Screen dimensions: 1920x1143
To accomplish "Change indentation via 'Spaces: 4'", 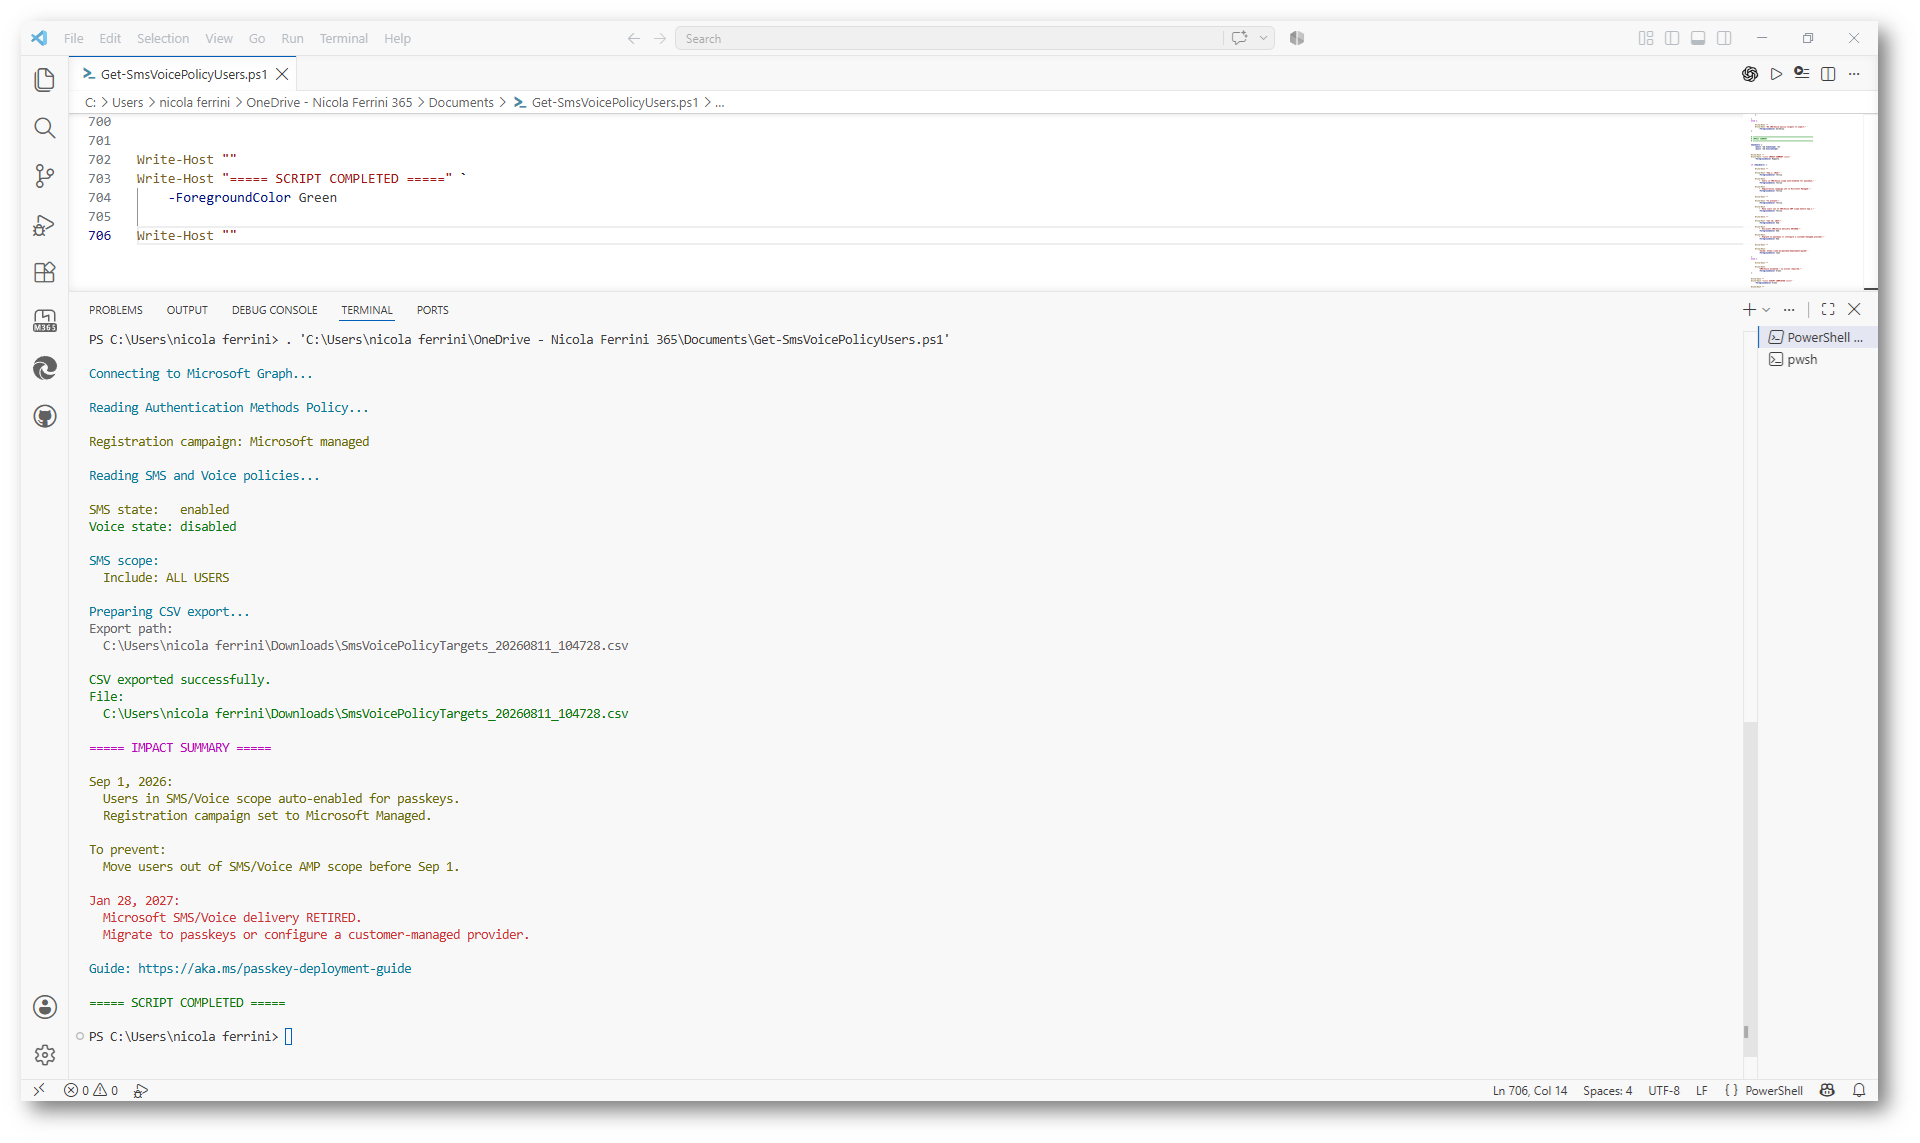I will click(1607, 1090).
